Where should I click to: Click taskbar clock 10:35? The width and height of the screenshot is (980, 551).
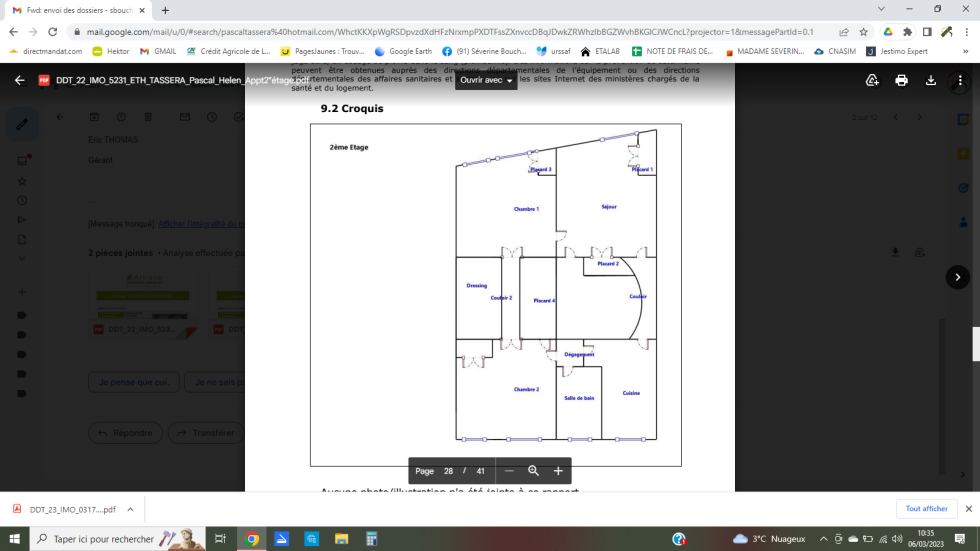926,539
